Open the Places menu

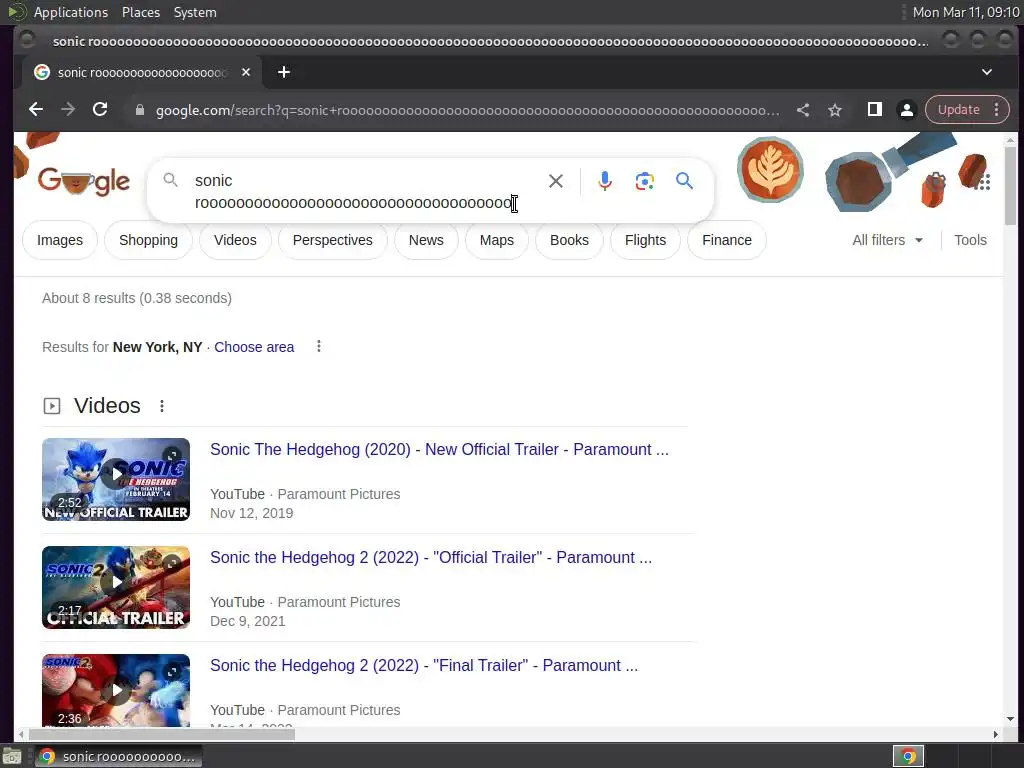tap(140, 12)
